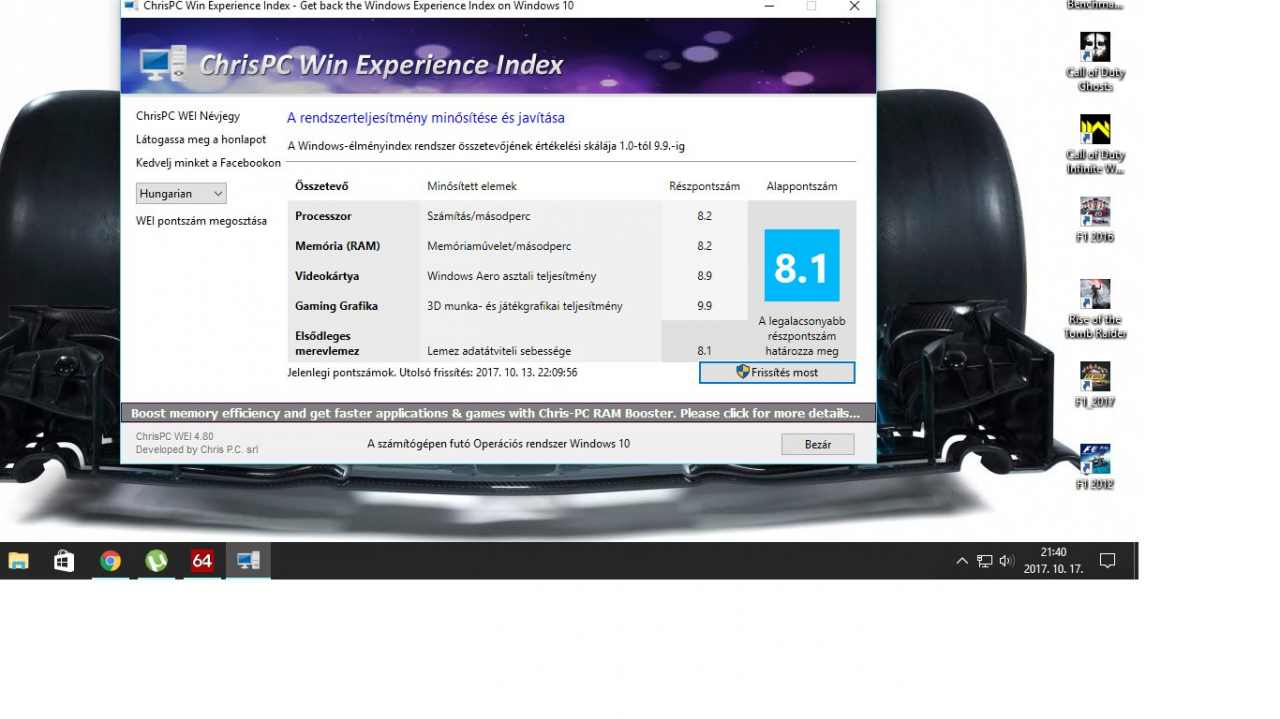Click the 8.1 base score tile
The image size is (1280, 719).
click(802, 265)
